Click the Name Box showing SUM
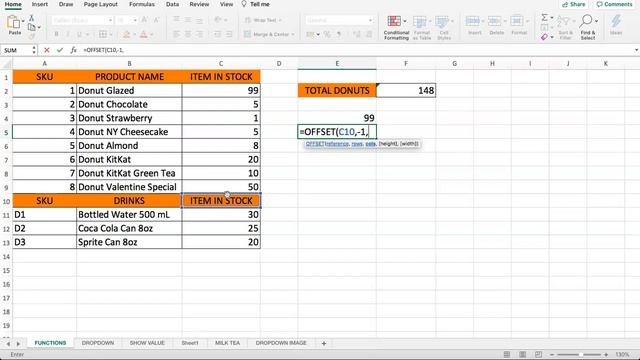 pos(16,50)
